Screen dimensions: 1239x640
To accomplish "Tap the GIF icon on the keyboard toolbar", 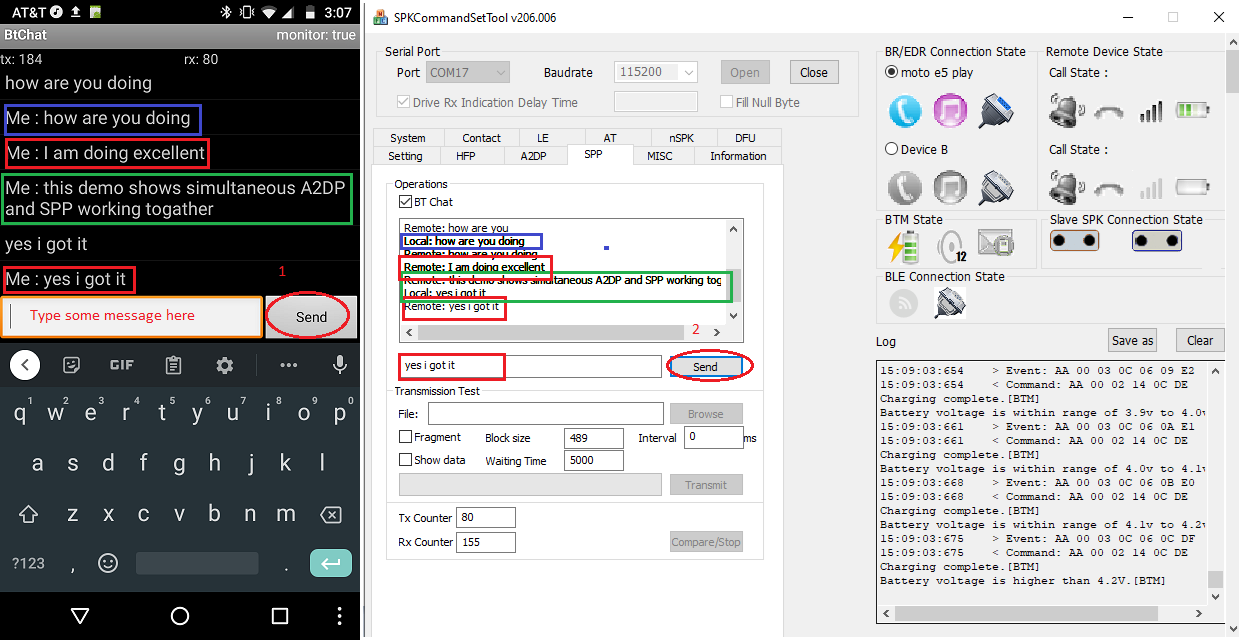I will coord(122,365).
